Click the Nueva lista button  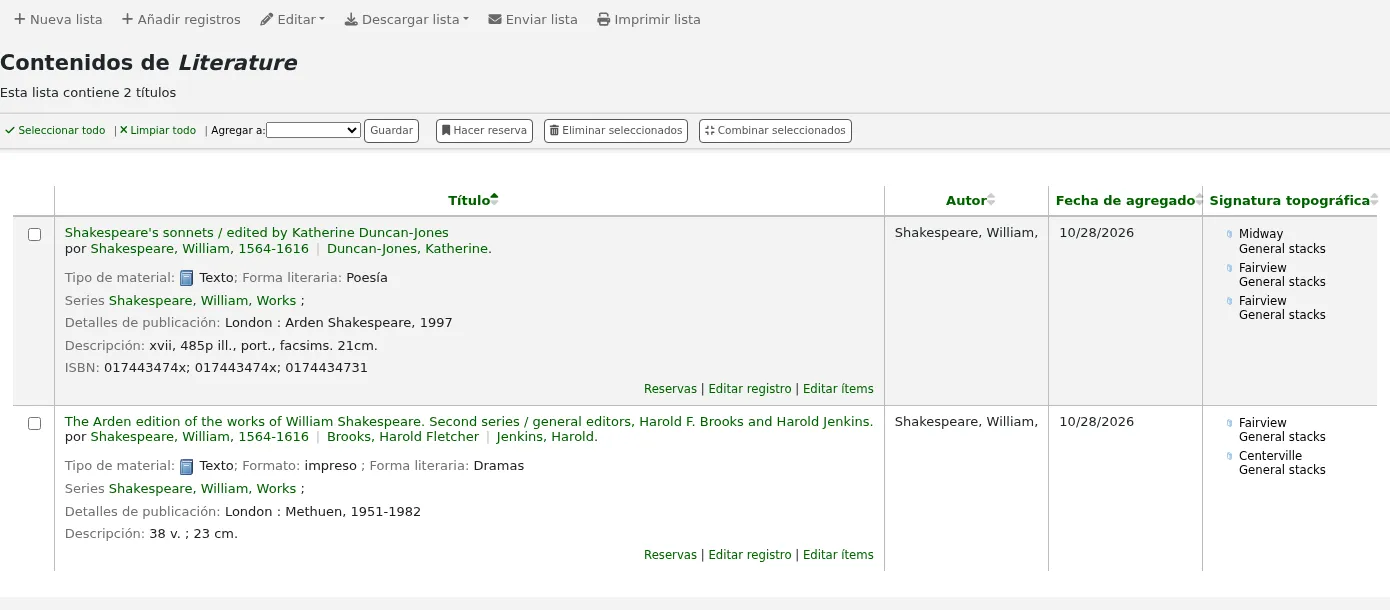(x=58, y=19)
